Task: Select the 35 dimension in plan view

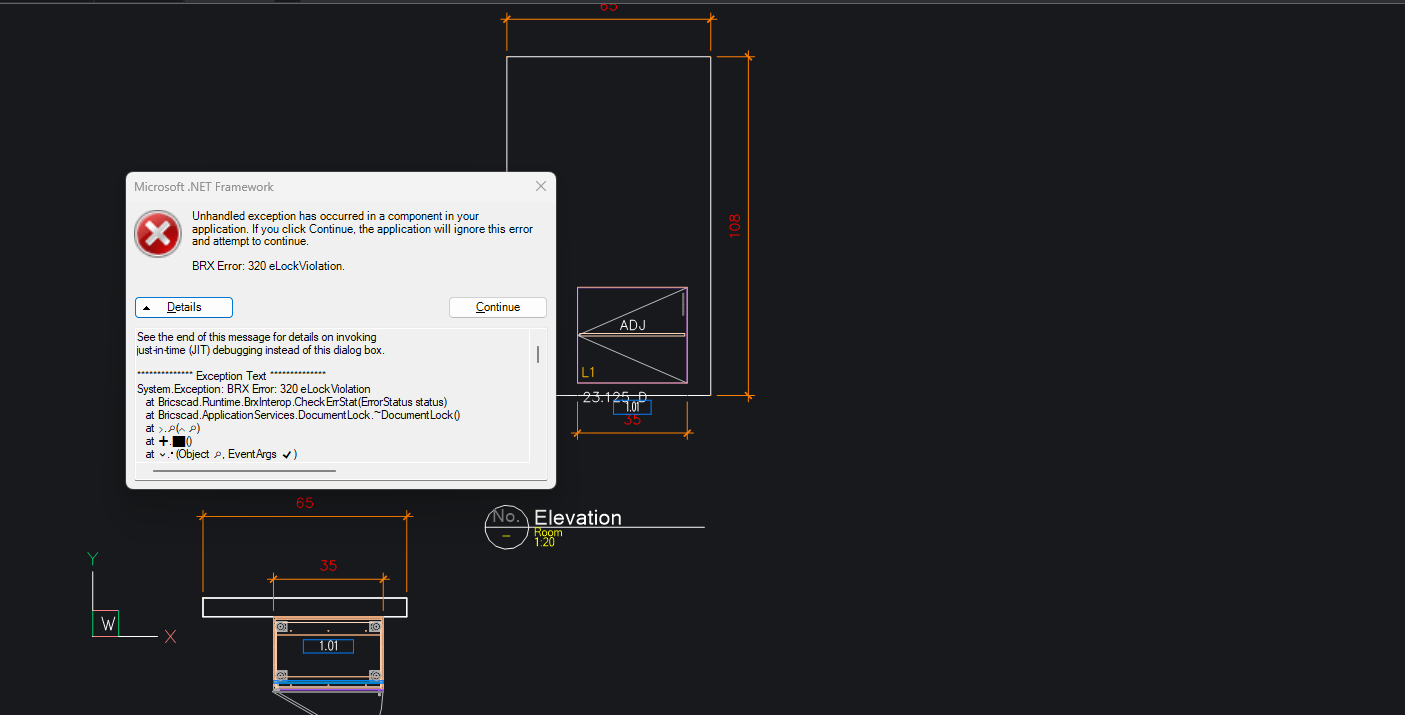Action: pos(328,566)
